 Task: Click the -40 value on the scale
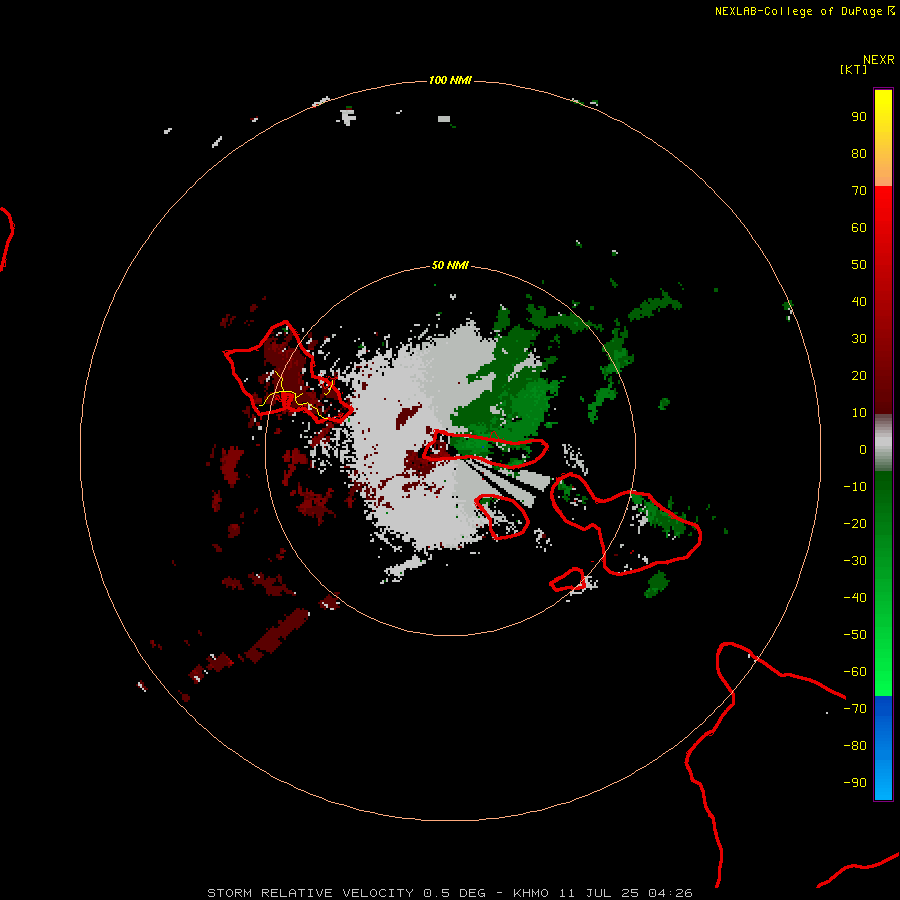(x=855, y=598)
